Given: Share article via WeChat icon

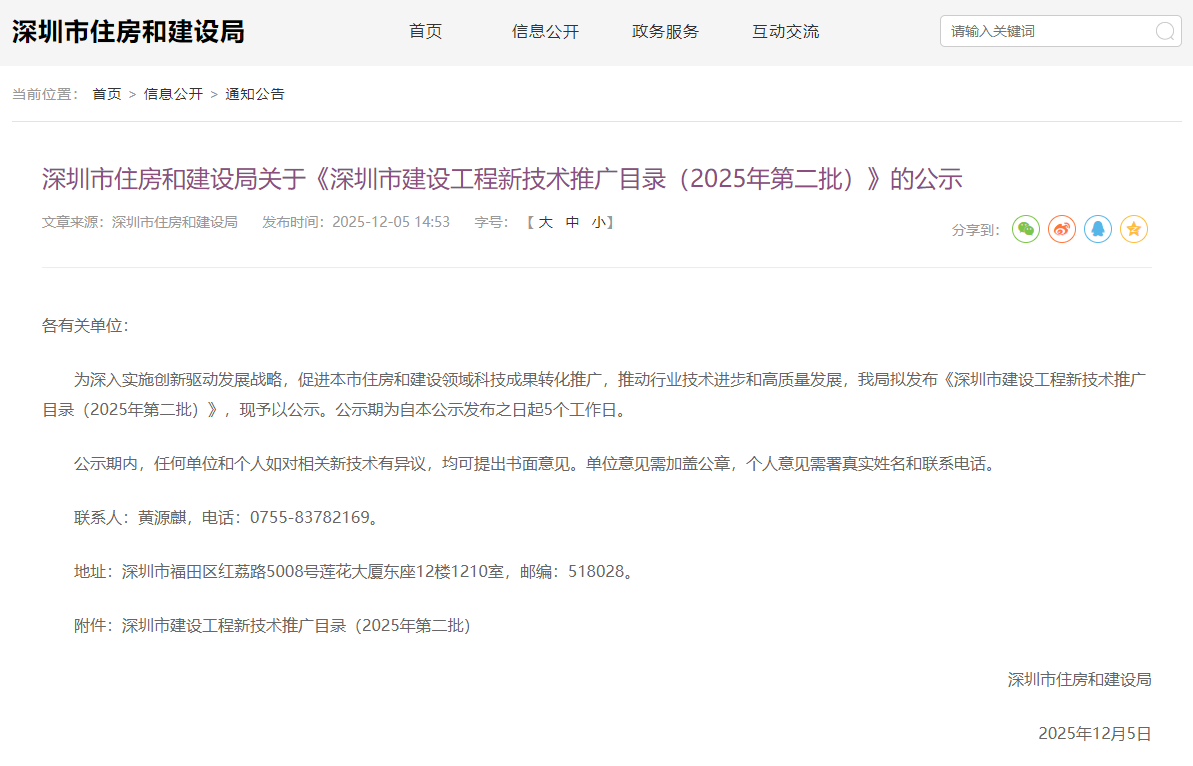Looking at the screenshot, I should (1026, 229).
